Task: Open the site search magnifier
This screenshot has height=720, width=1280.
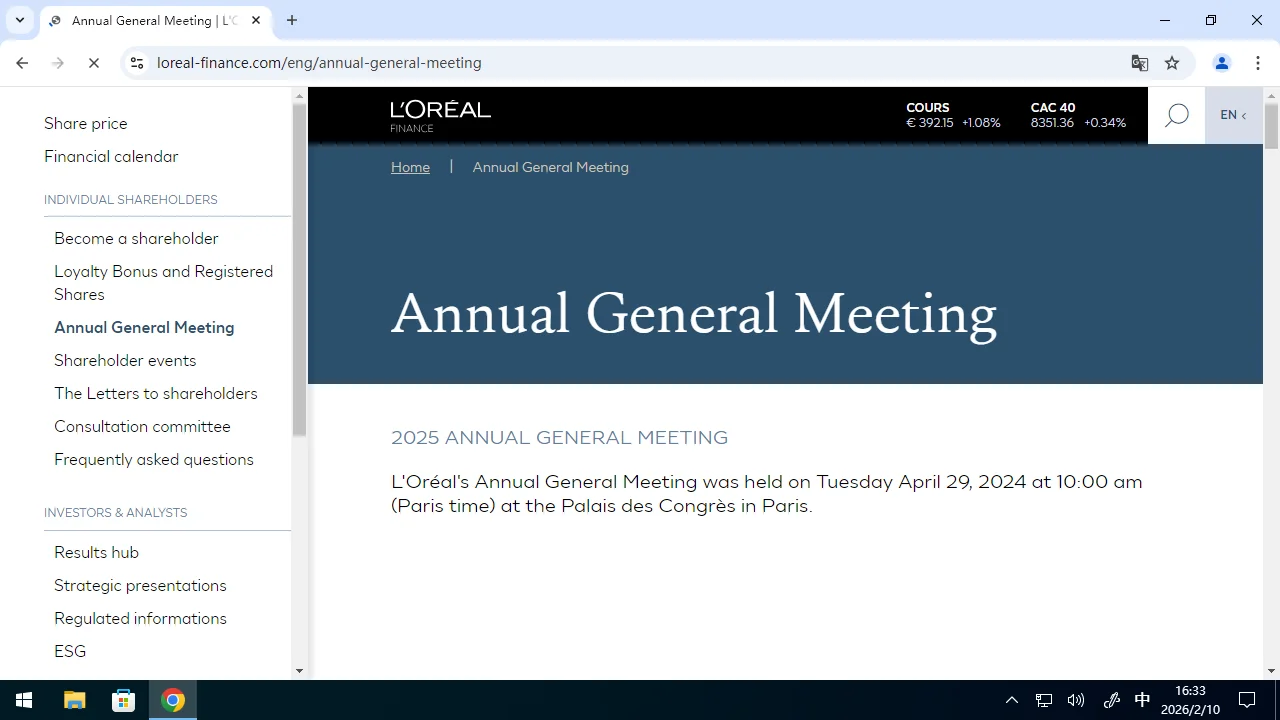Action: [x=1176, y=114]
